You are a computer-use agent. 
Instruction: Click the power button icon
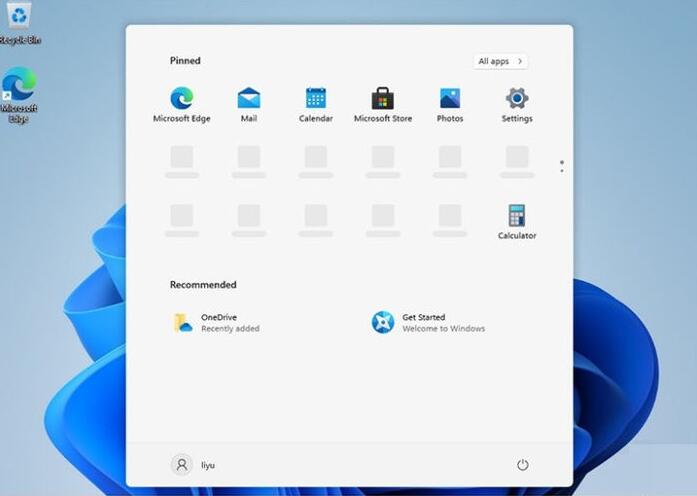[x=522, y=465]
